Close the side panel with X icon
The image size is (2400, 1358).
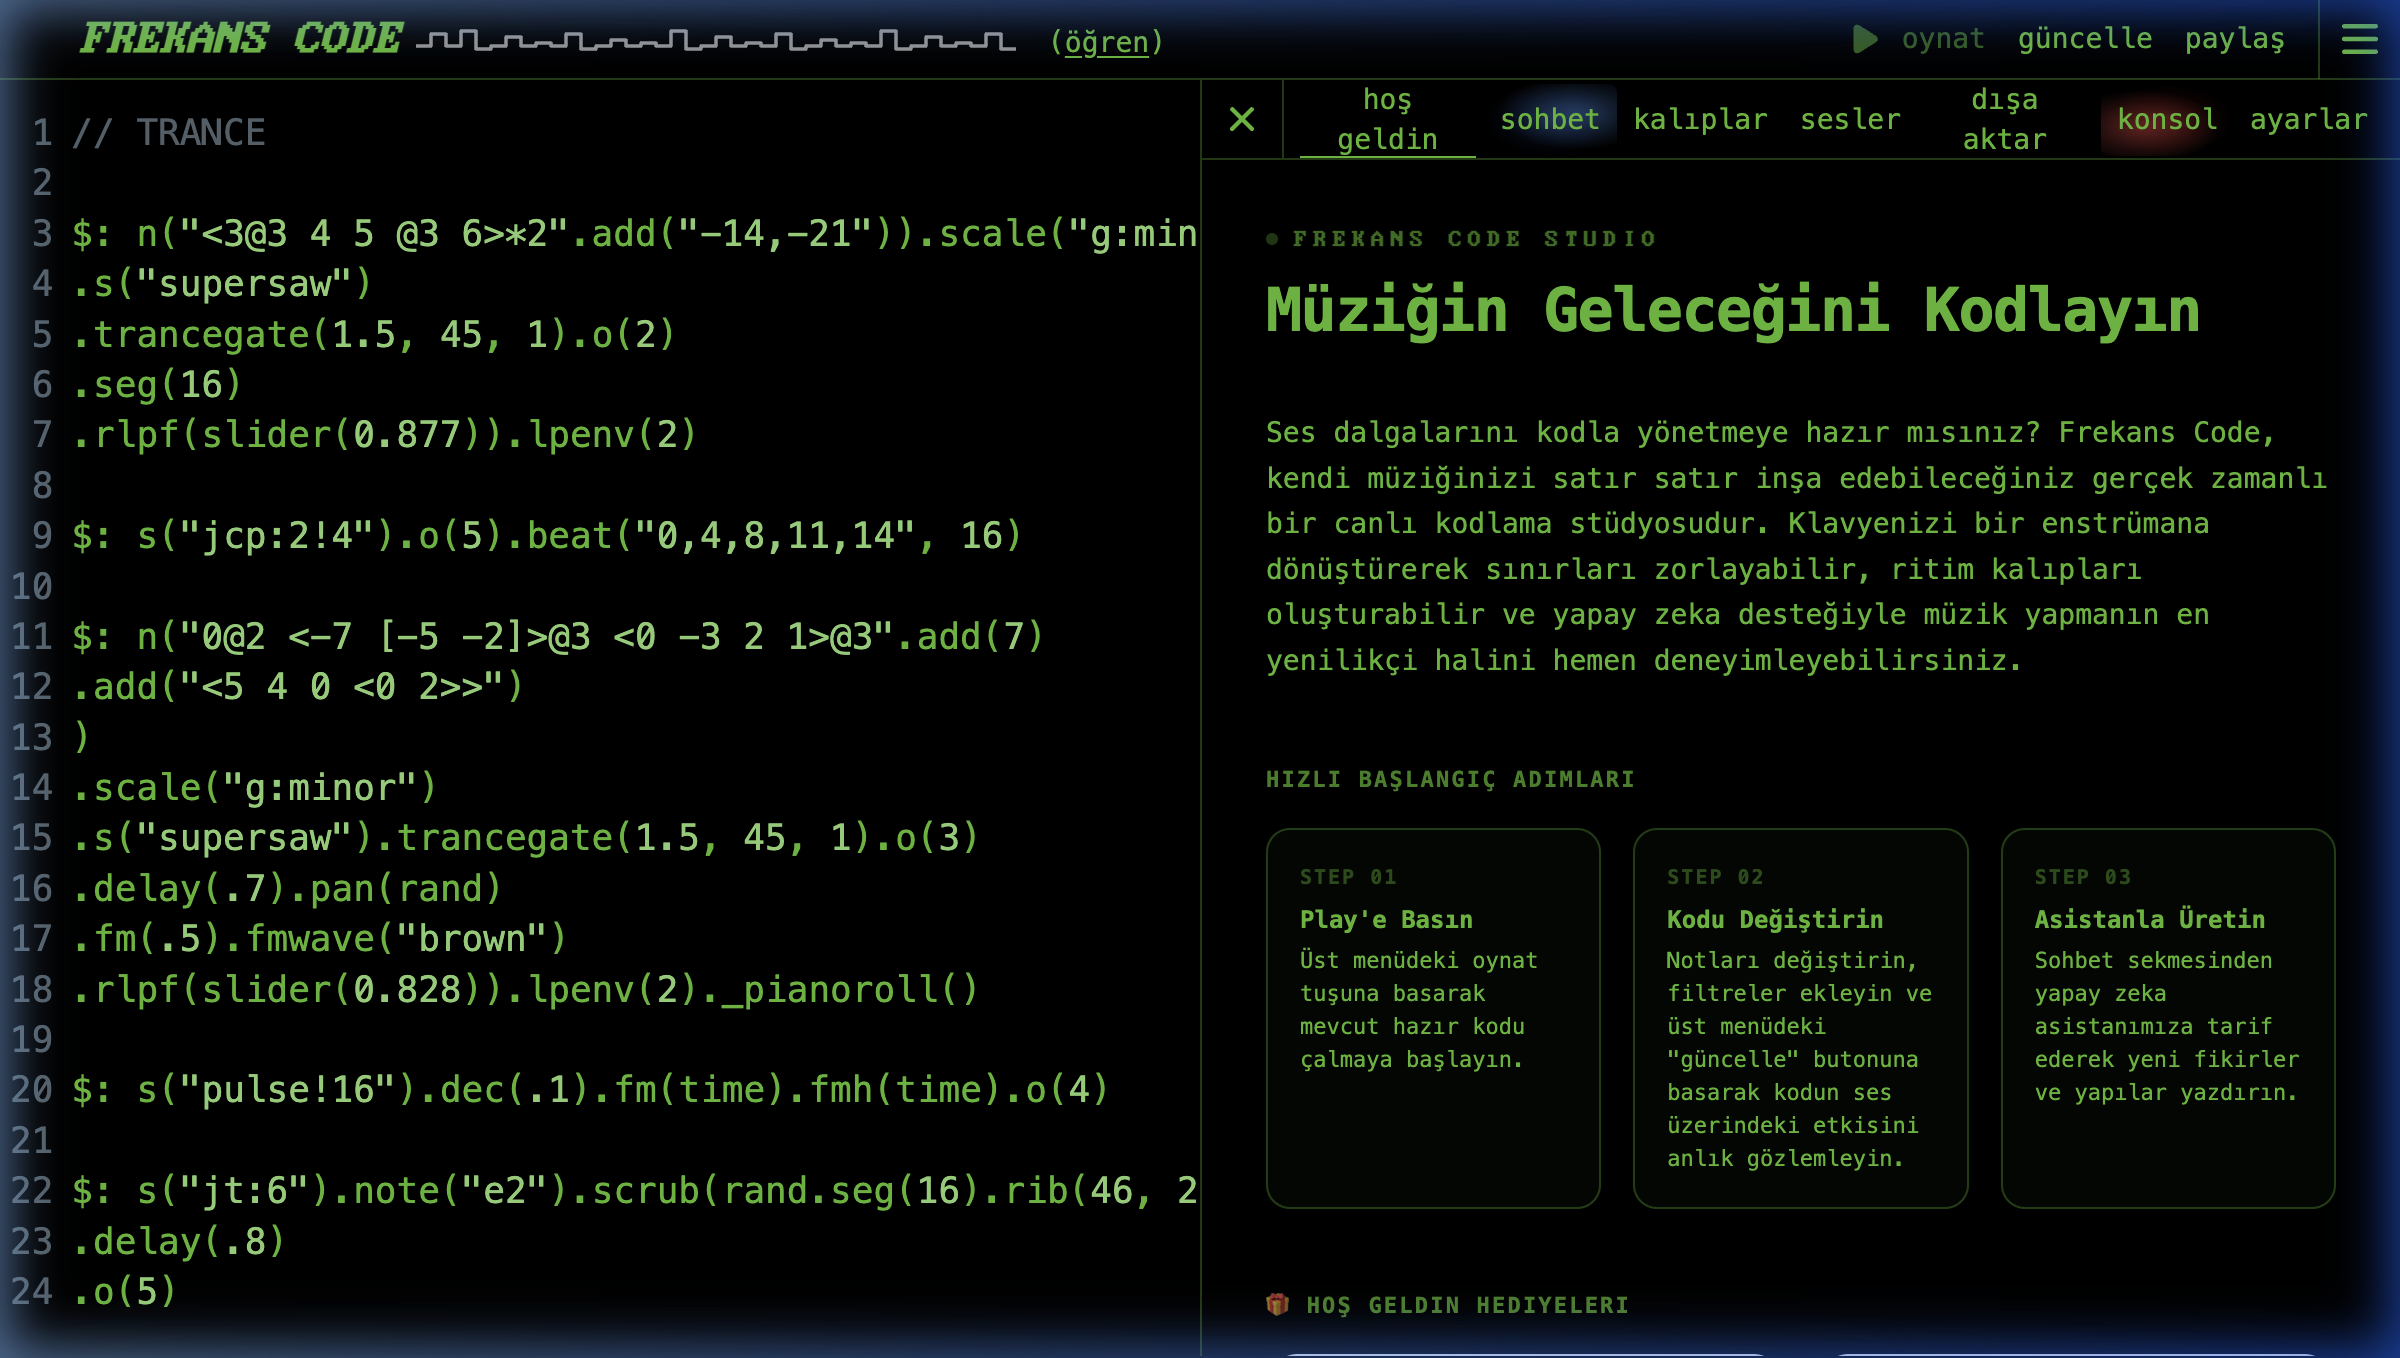click(1242, 119)
